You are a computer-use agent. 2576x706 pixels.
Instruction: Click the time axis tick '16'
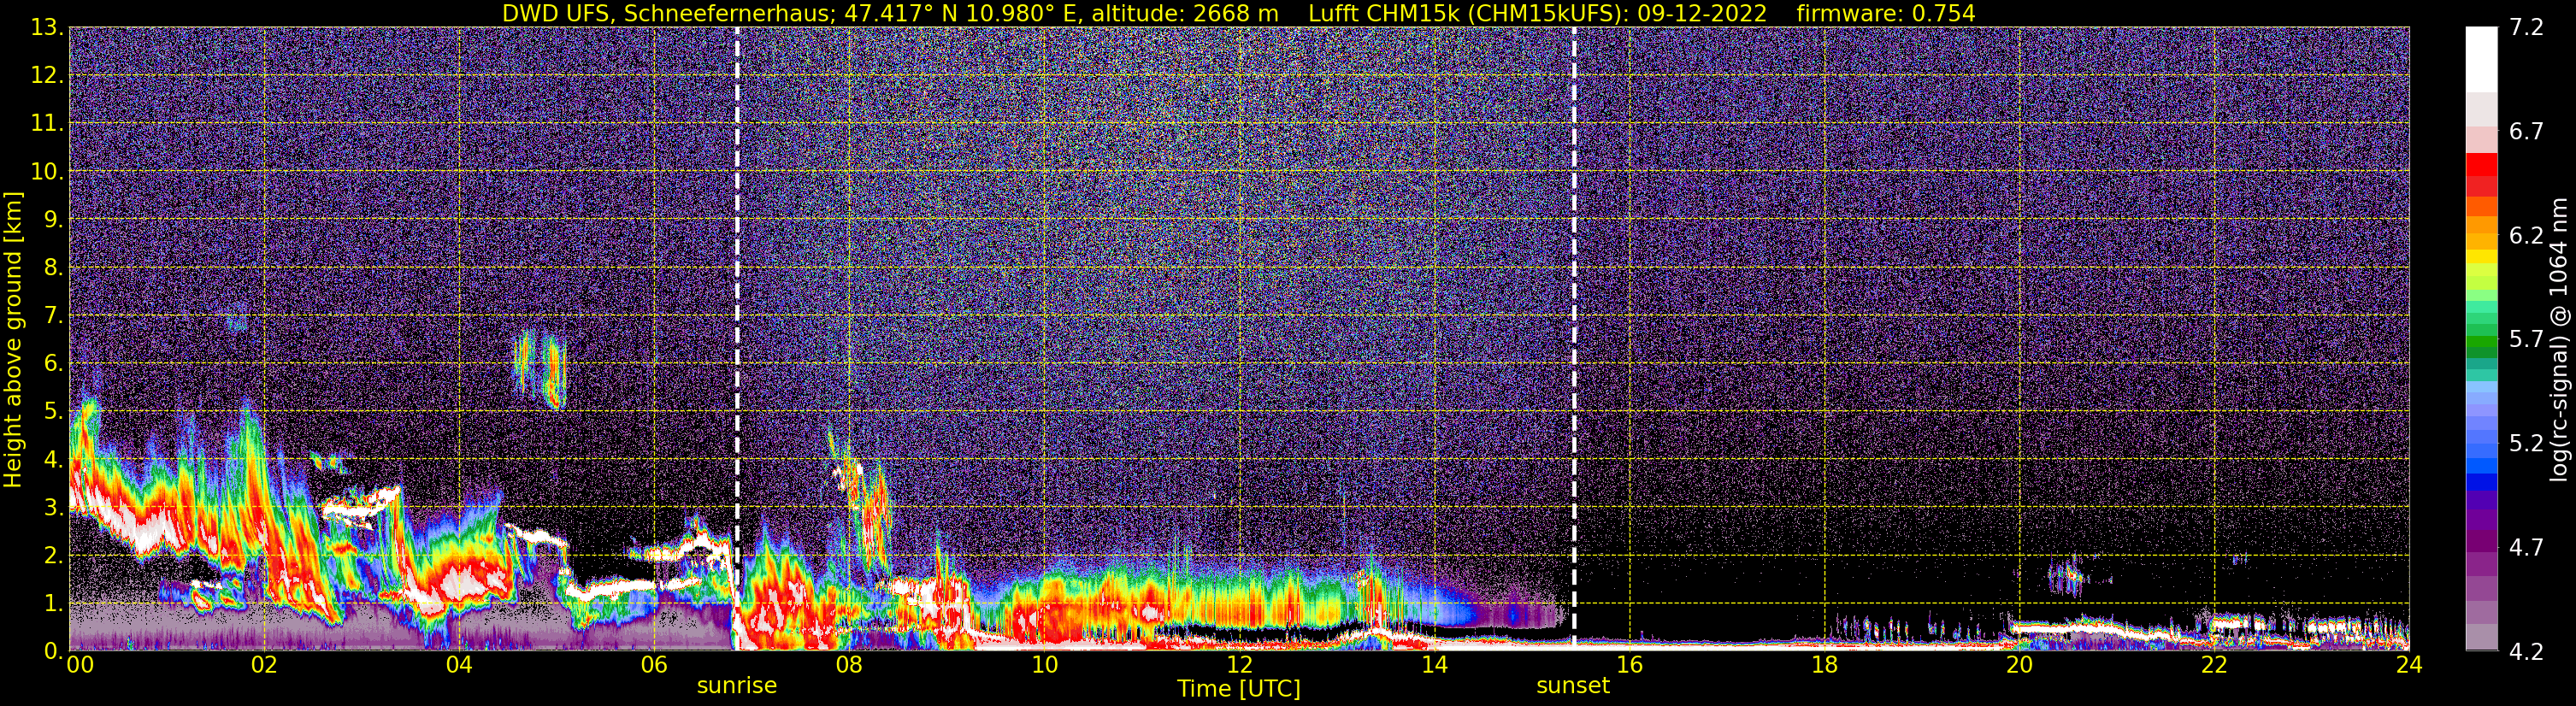pos(1629,665)
